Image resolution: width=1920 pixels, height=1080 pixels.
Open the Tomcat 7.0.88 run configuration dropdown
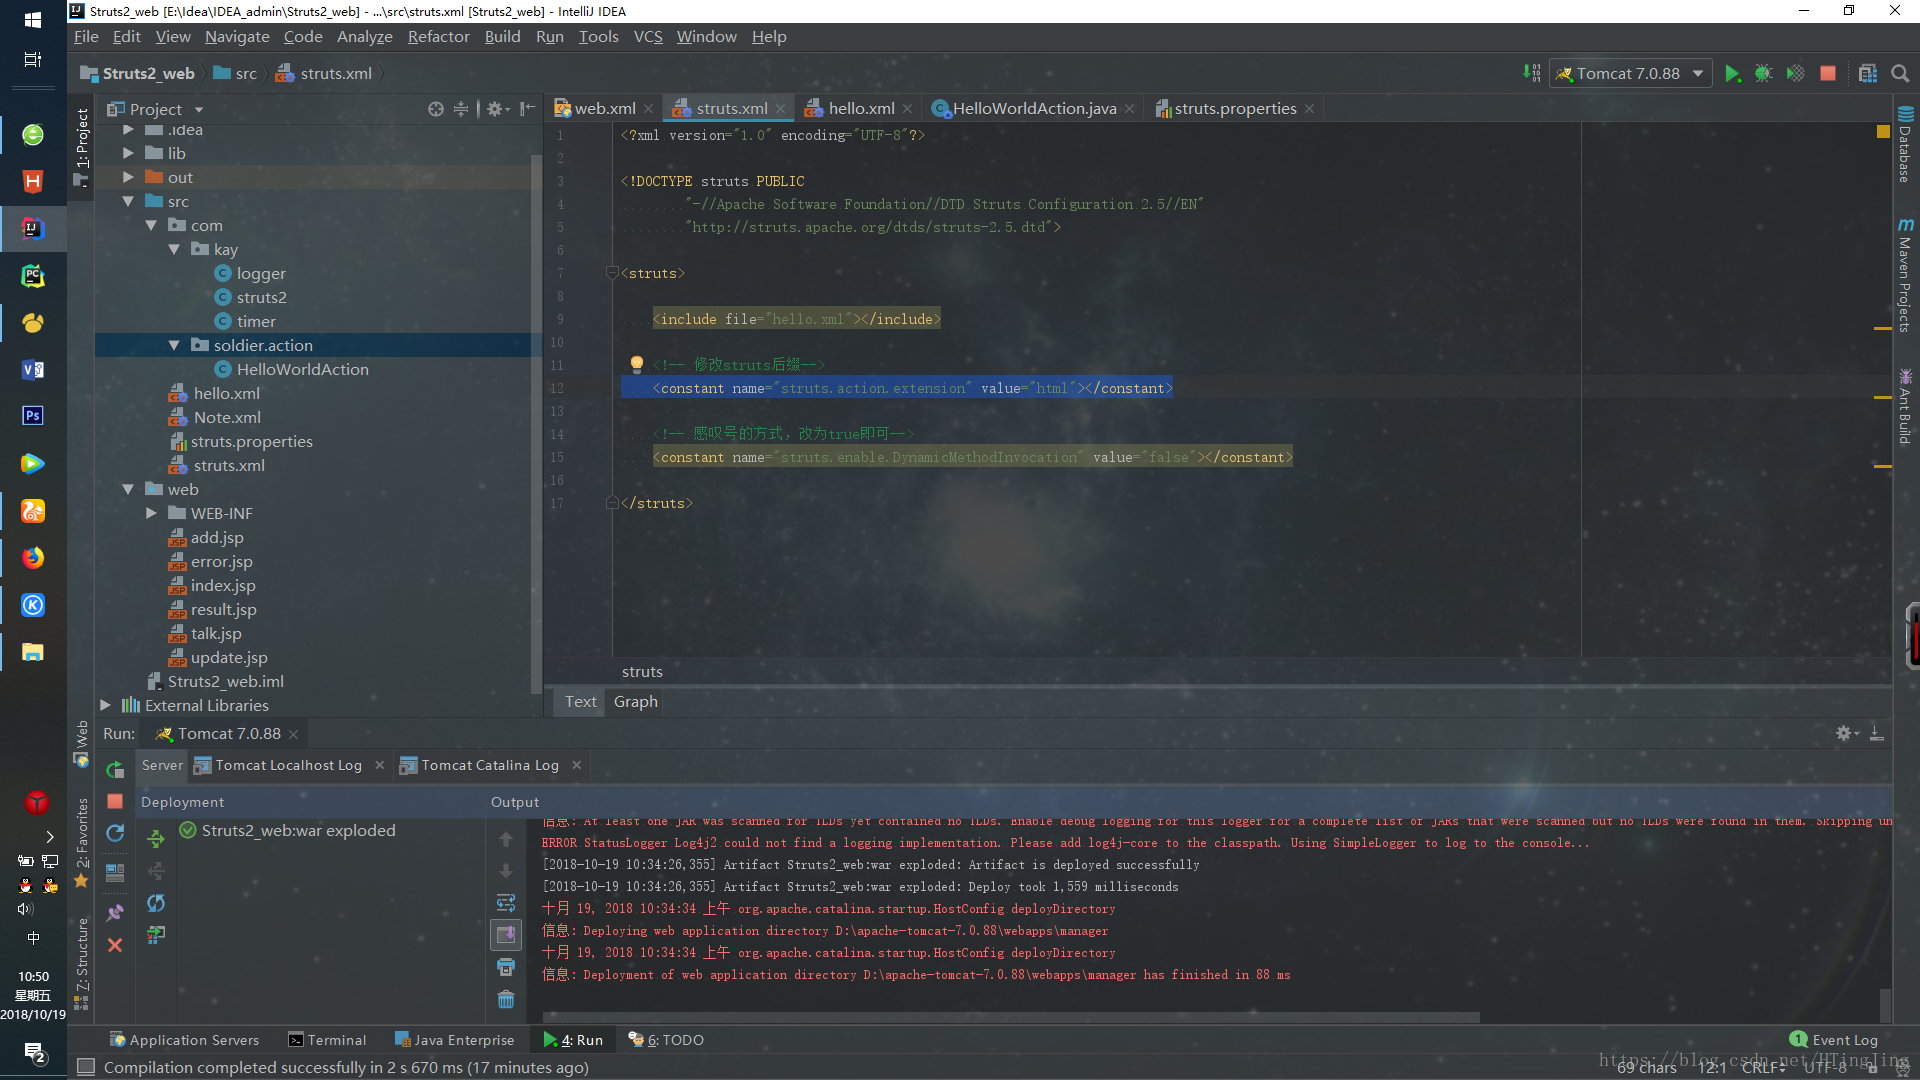tap(1632, 74)
